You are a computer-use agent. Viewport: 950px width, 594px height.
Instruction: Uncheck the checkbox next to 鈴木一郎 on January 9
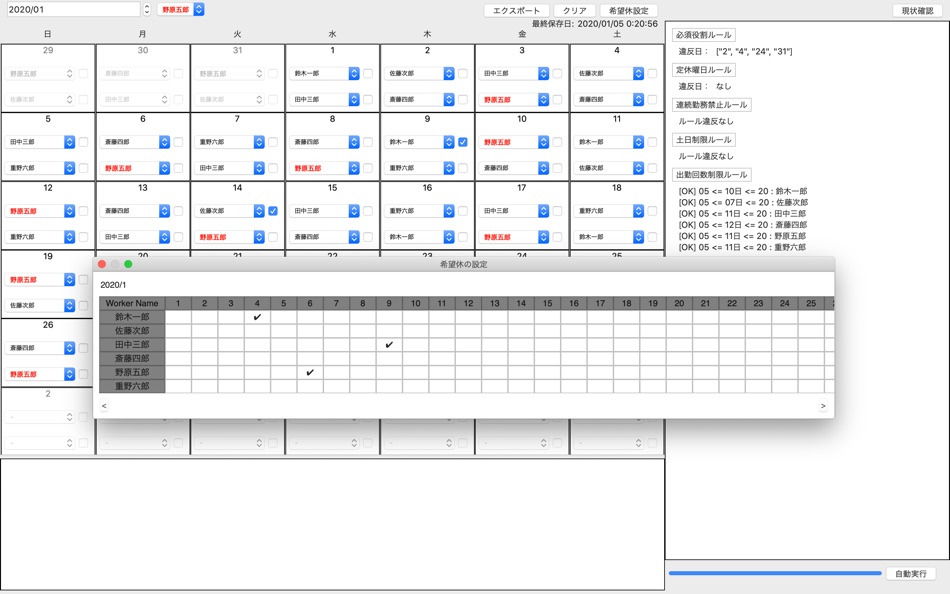pos(461,142)
